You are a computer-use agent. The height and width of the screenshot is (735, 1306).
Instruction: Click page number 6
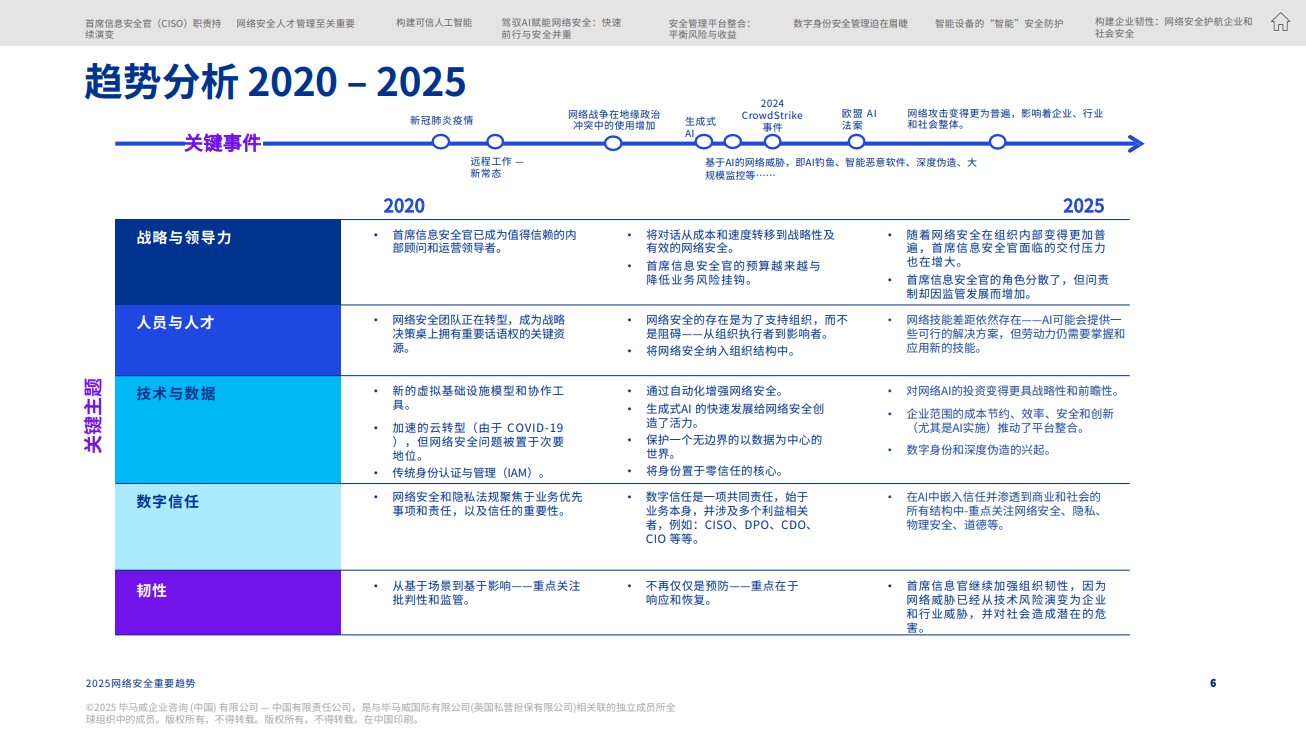point(1213,682)
